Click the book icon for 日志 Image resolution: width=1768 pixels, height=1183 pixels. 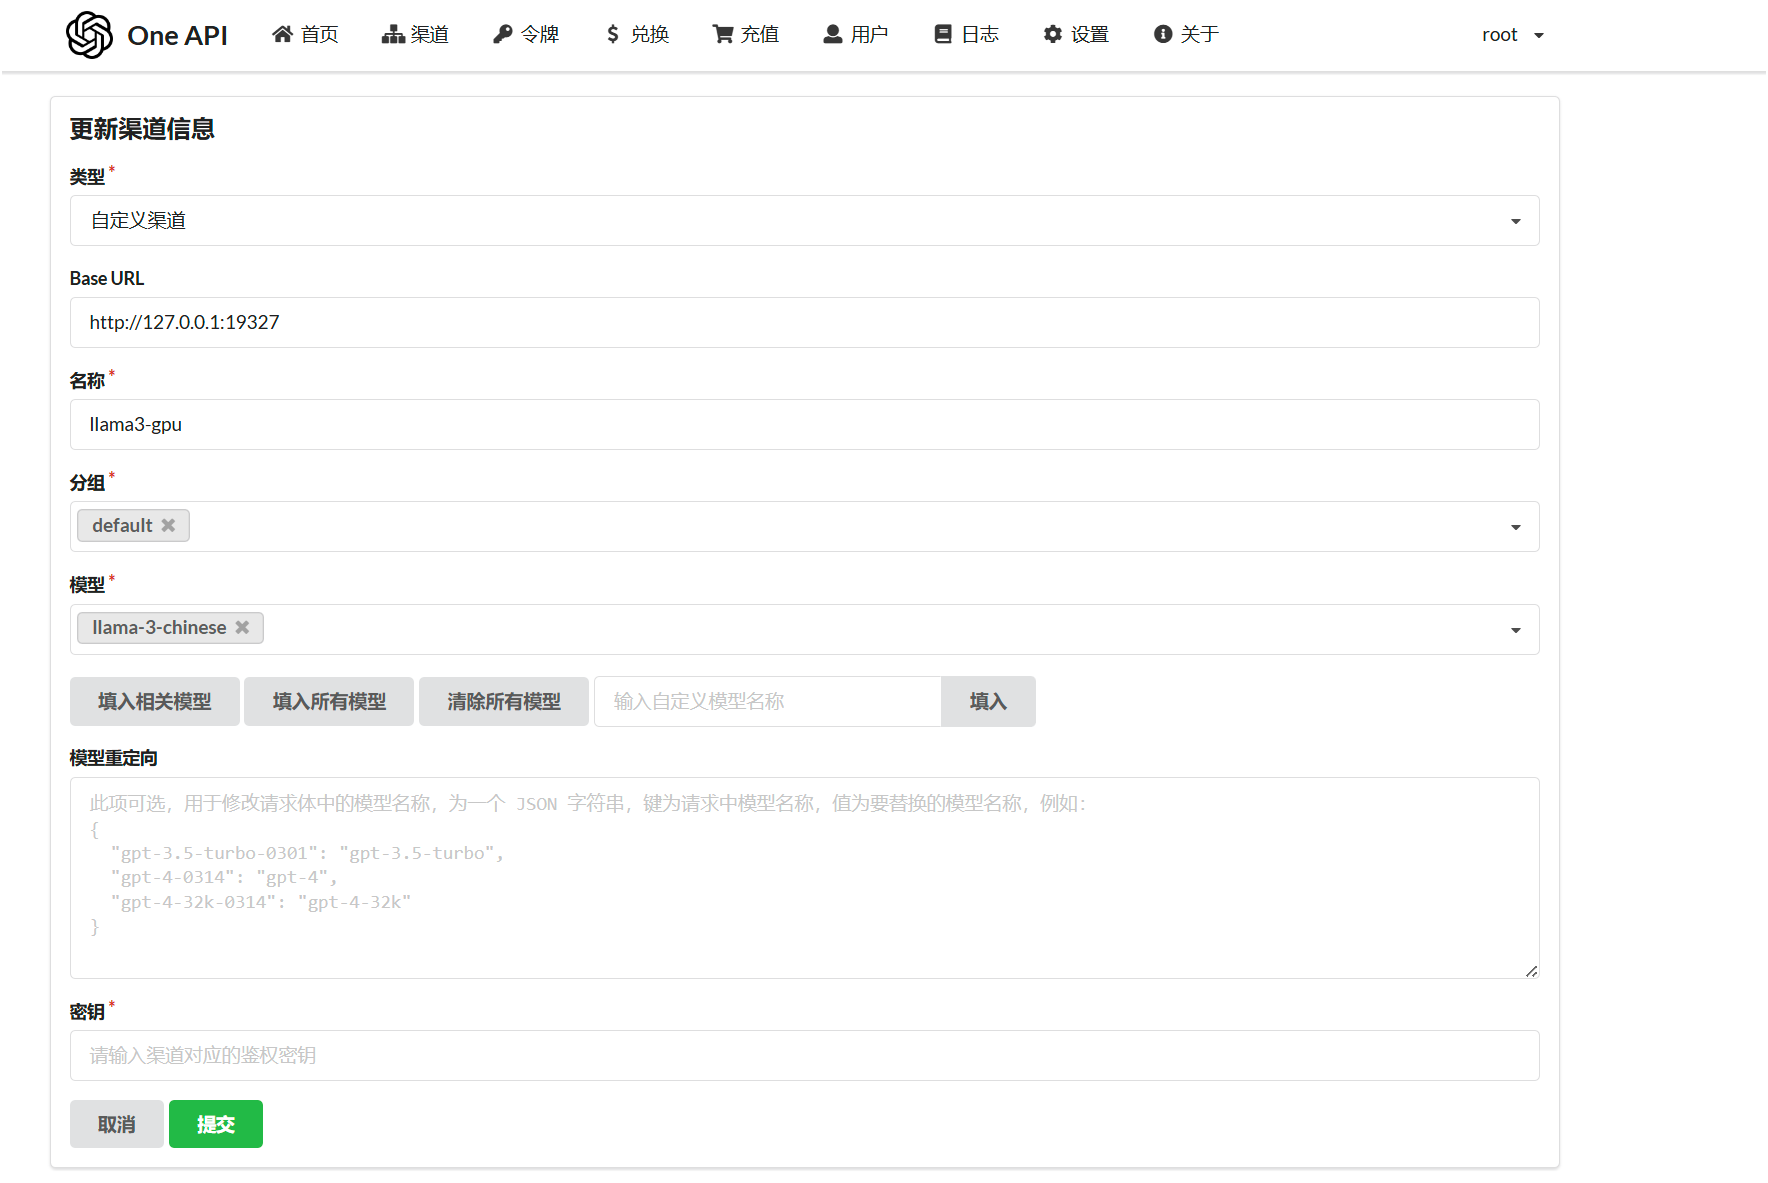point(942,35)
